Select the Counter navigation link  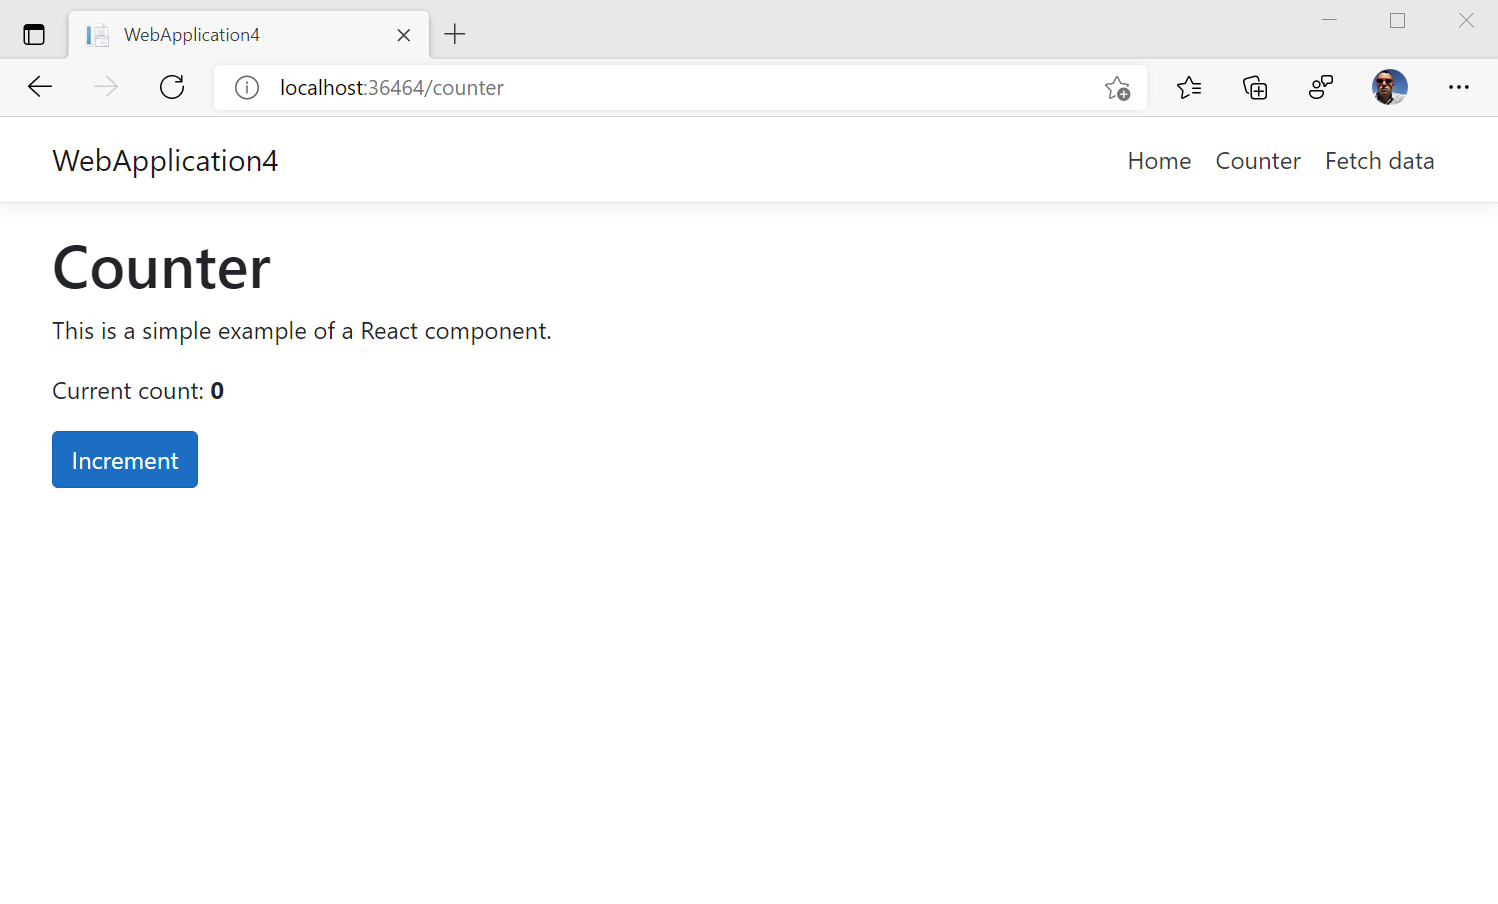pos(1257,160)
